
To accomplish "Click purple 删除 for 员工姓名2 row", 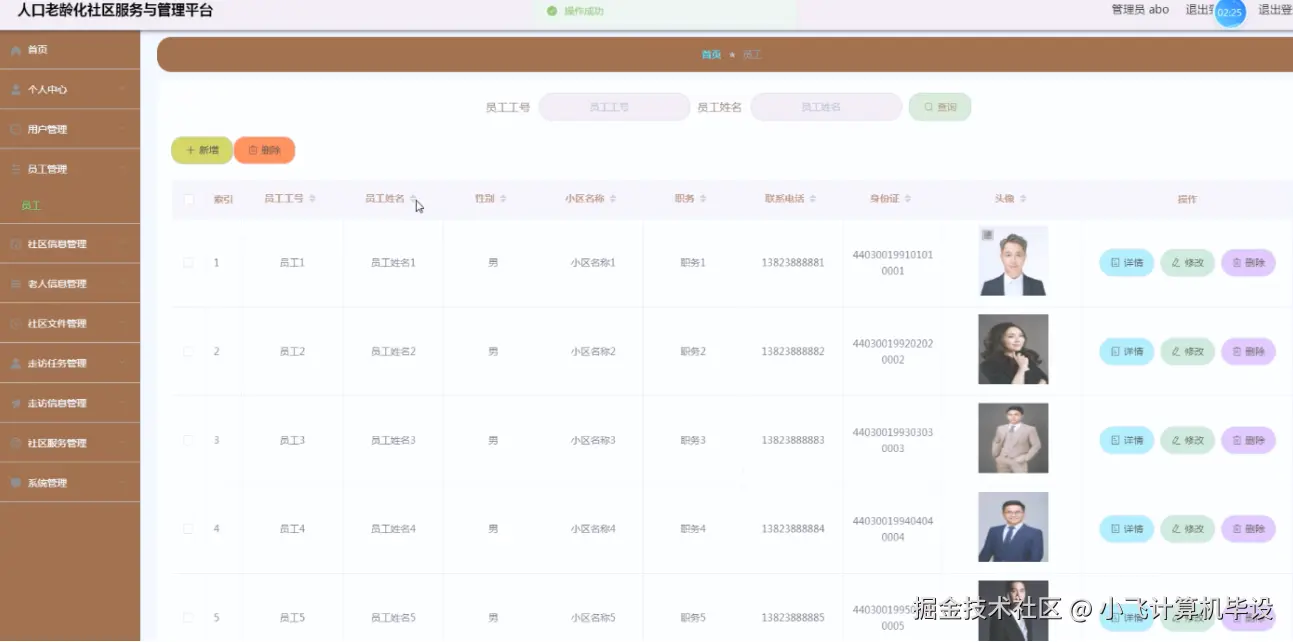I will point(1248,352).
